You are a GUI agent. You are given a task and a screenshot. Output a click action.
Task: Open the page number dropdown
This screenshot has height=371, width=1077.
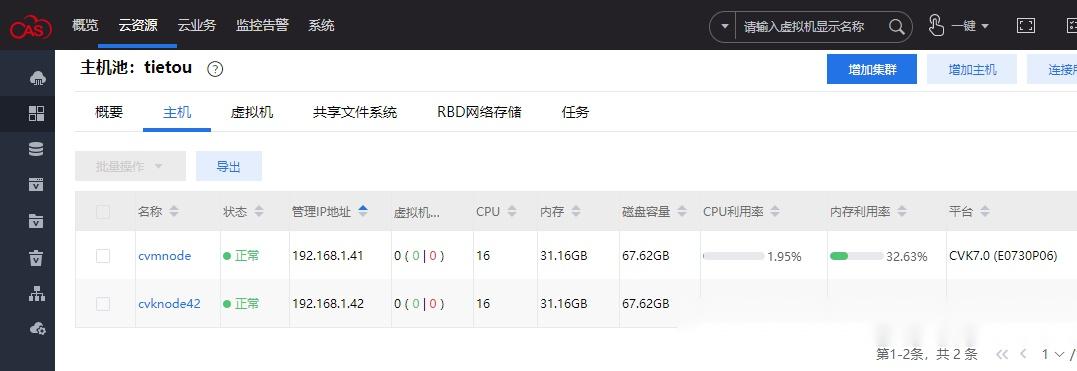click(x=1054, y=355)
